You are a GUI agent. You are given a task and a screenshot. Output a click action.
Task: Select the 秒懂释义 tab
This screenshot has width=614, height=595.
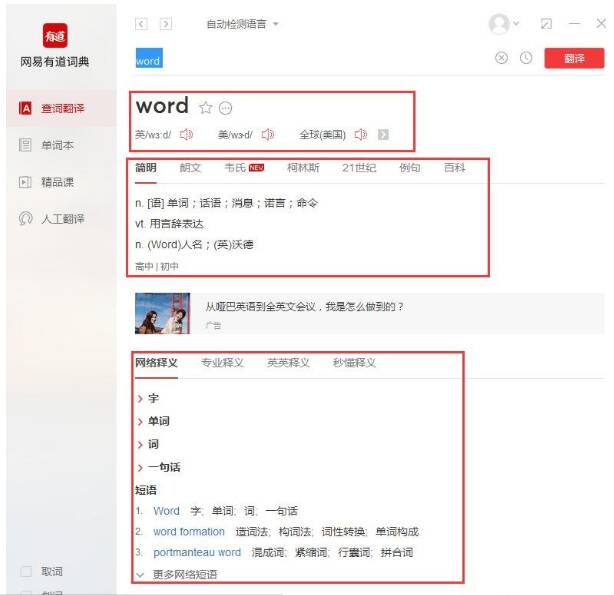(354, 363)
